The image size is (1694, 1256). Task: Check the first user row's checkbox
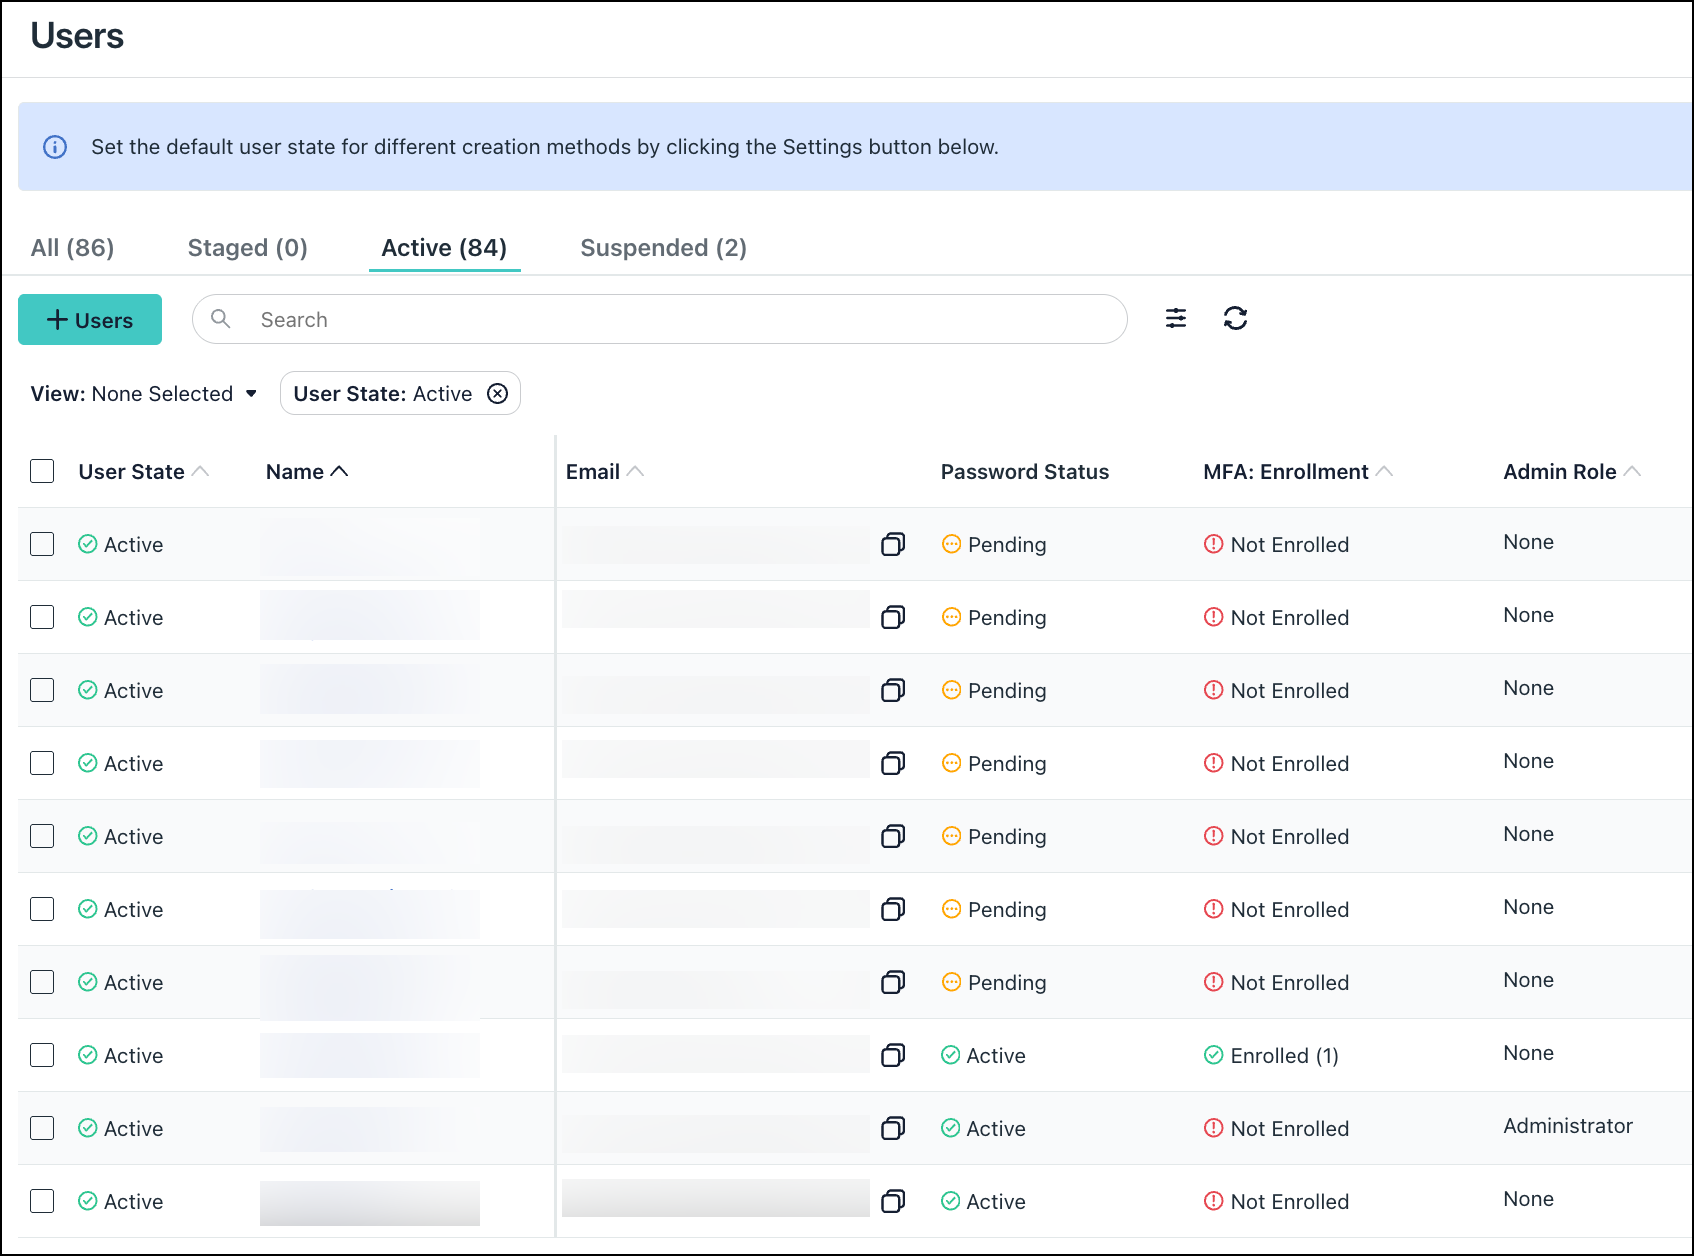[x=42, y=544]
